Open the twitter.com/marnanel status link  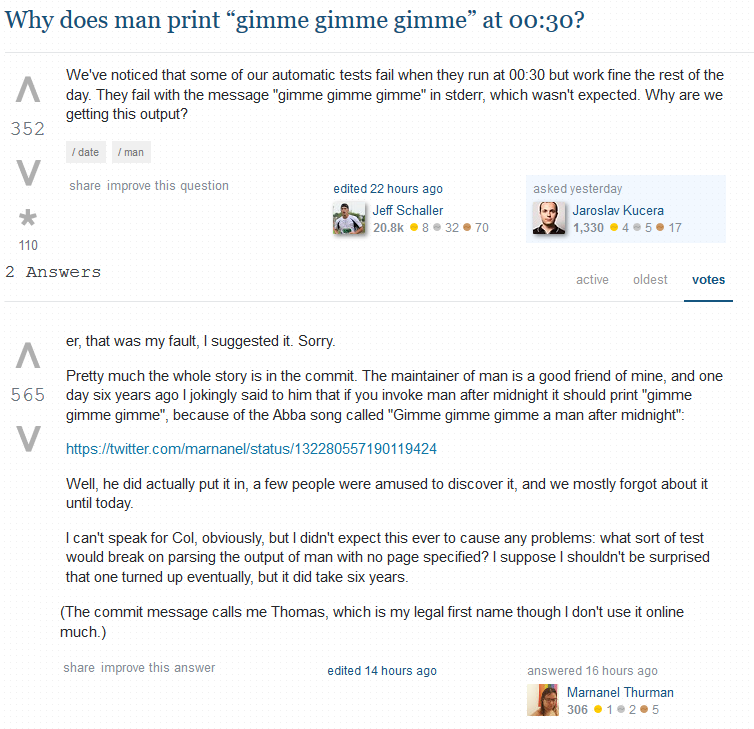tap(251, 449)
